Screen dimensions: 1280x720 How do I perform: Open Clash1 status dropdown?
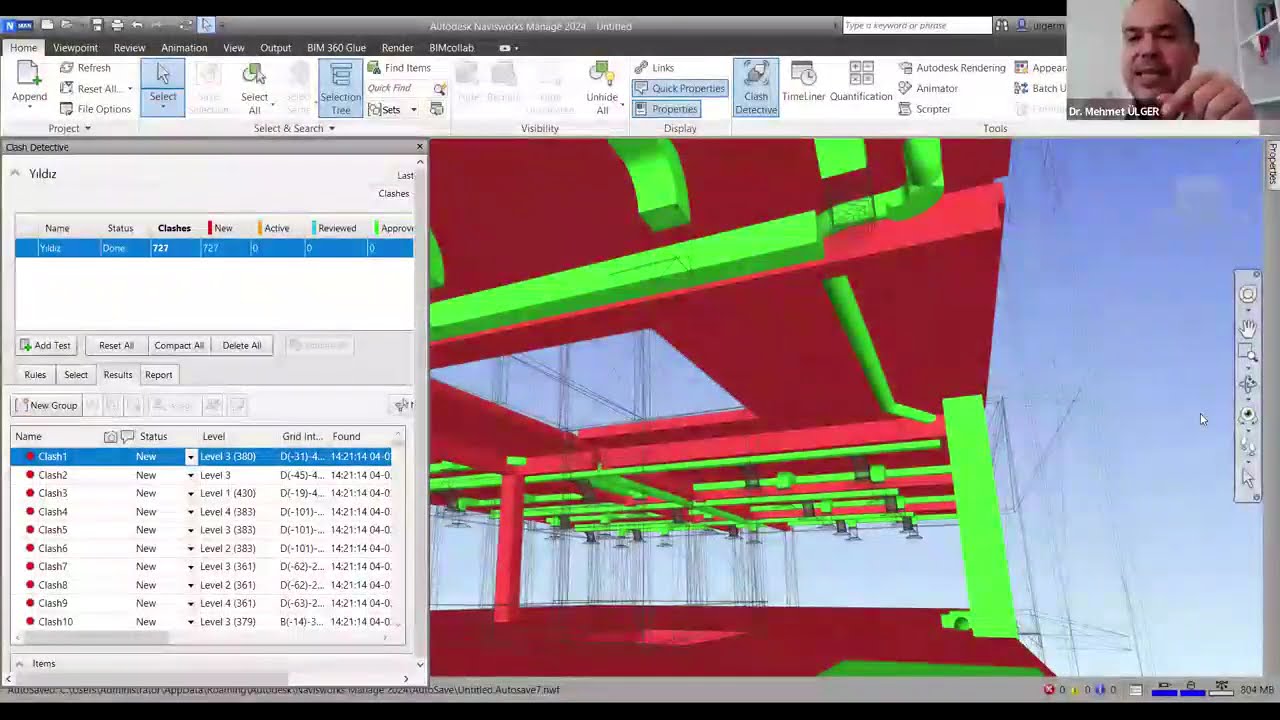191,457
